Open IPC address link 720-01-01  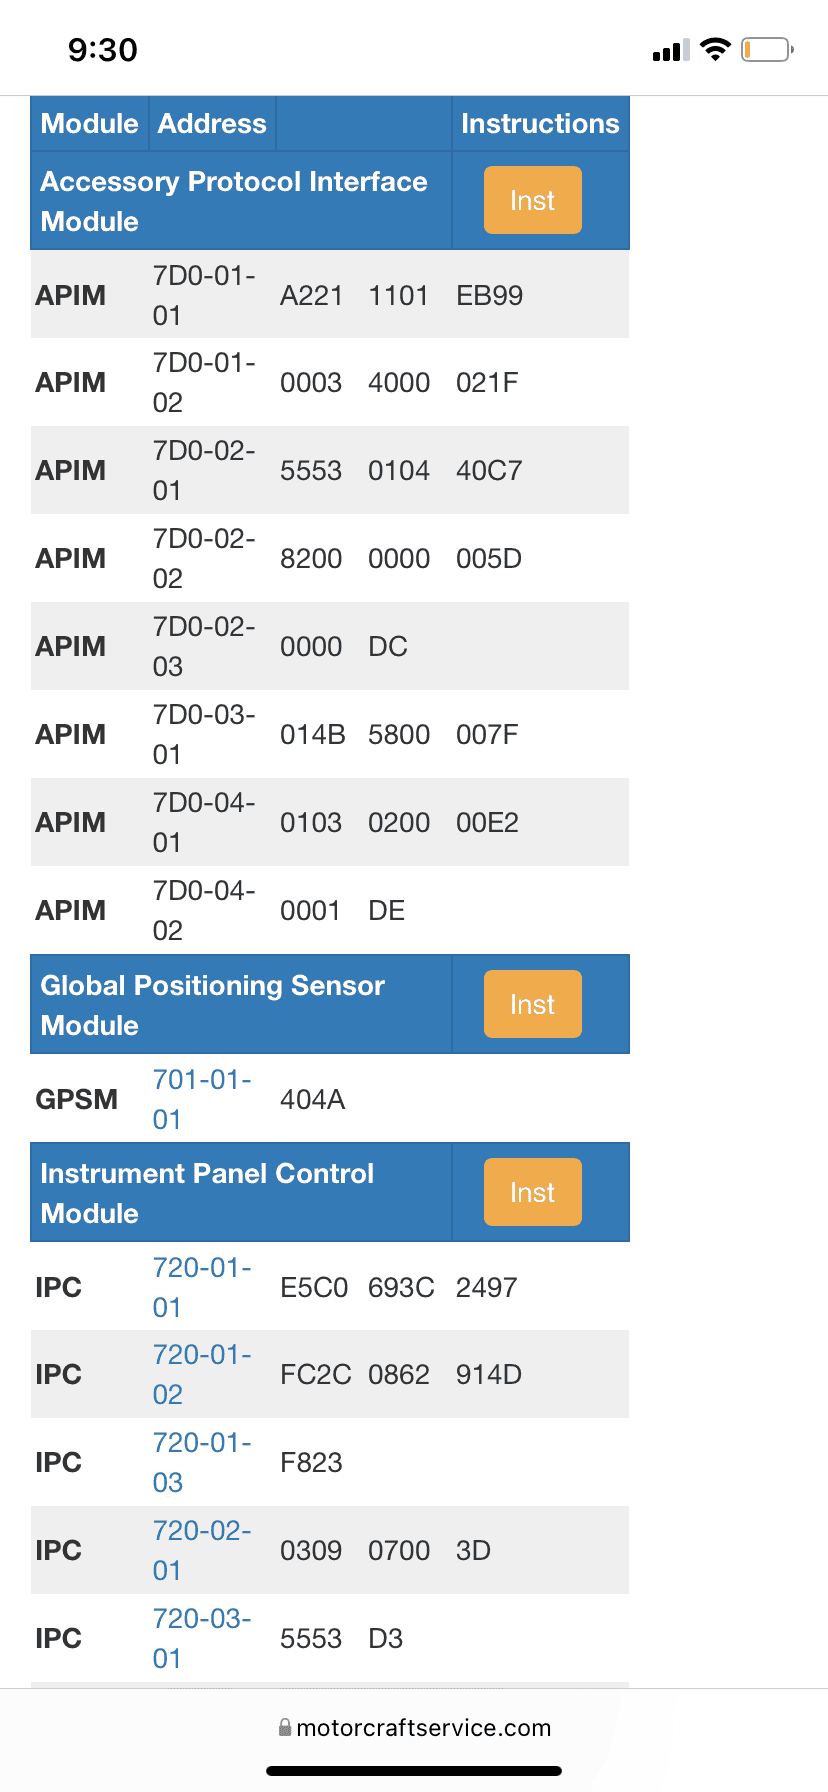coord(202,1287)
